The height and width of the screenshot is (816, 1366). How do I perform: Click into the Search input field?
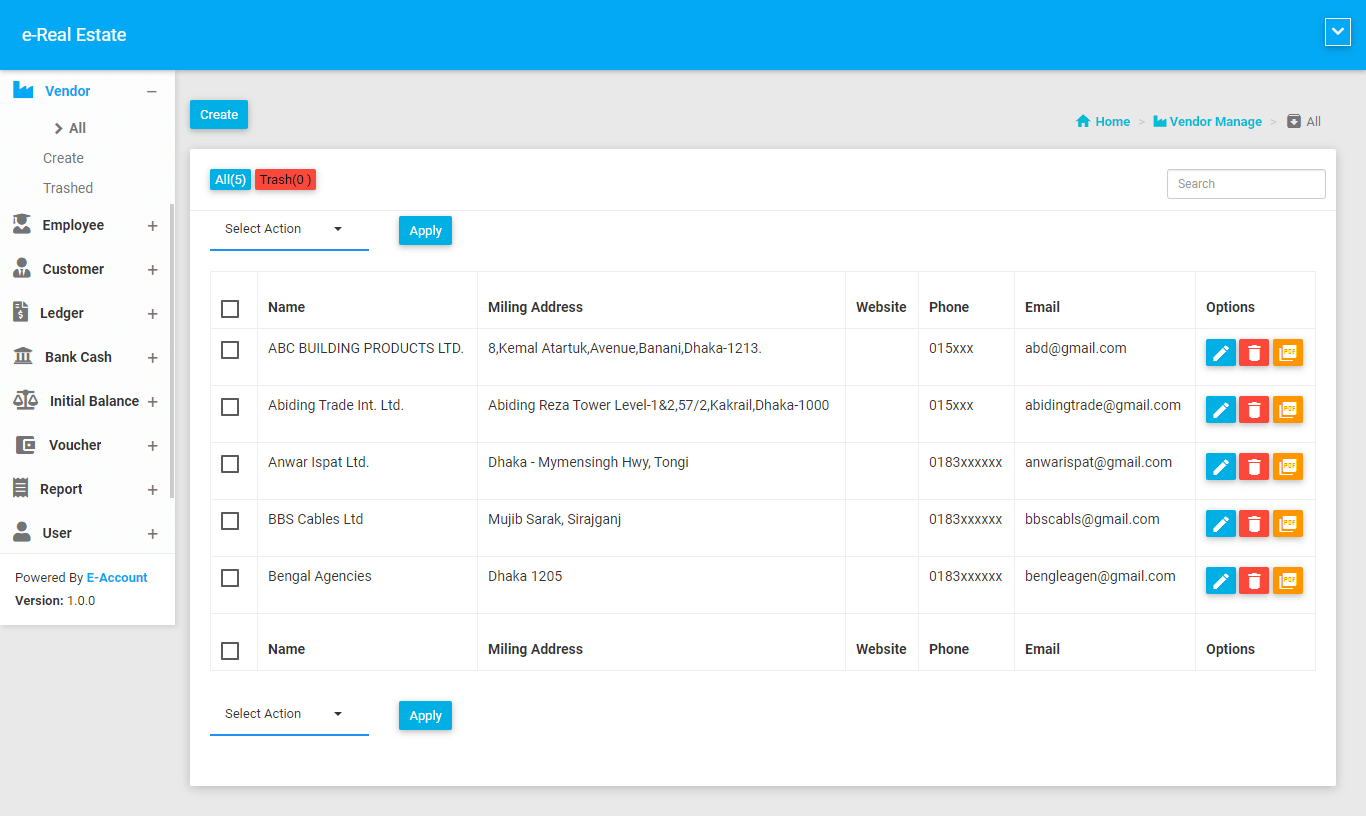(1245, 184)
